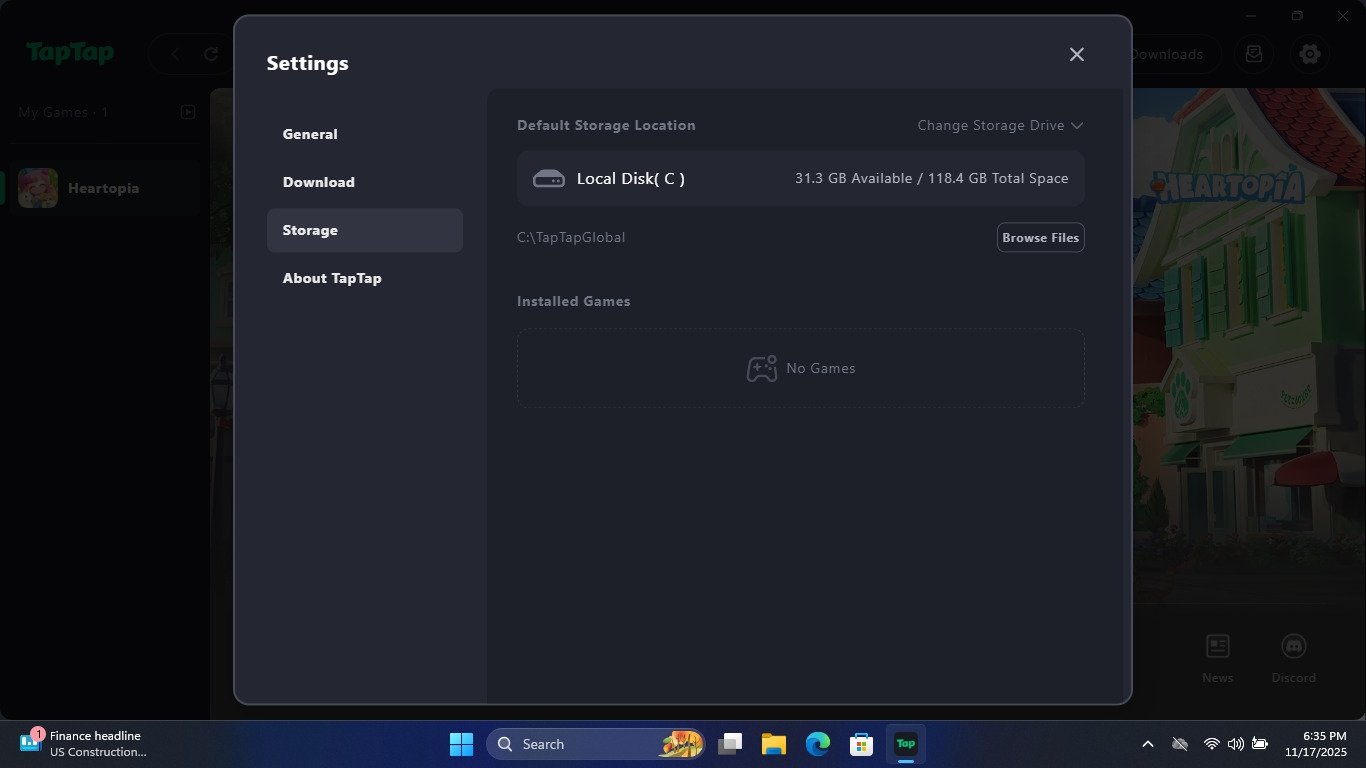This screenshot has width=1366, height=768.
Task: Open the inbox messages icon near Downloads
Action: point(1253,54)
